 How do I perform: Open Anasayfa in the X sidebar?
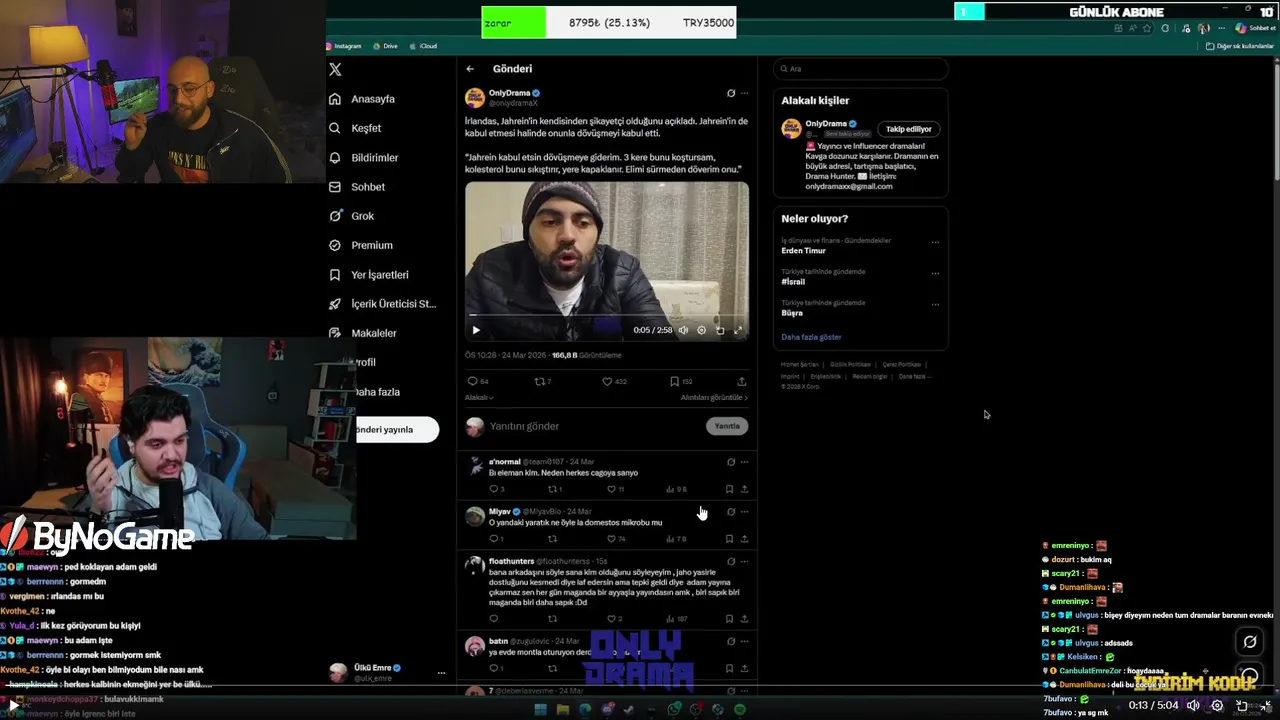coord(362,99)
